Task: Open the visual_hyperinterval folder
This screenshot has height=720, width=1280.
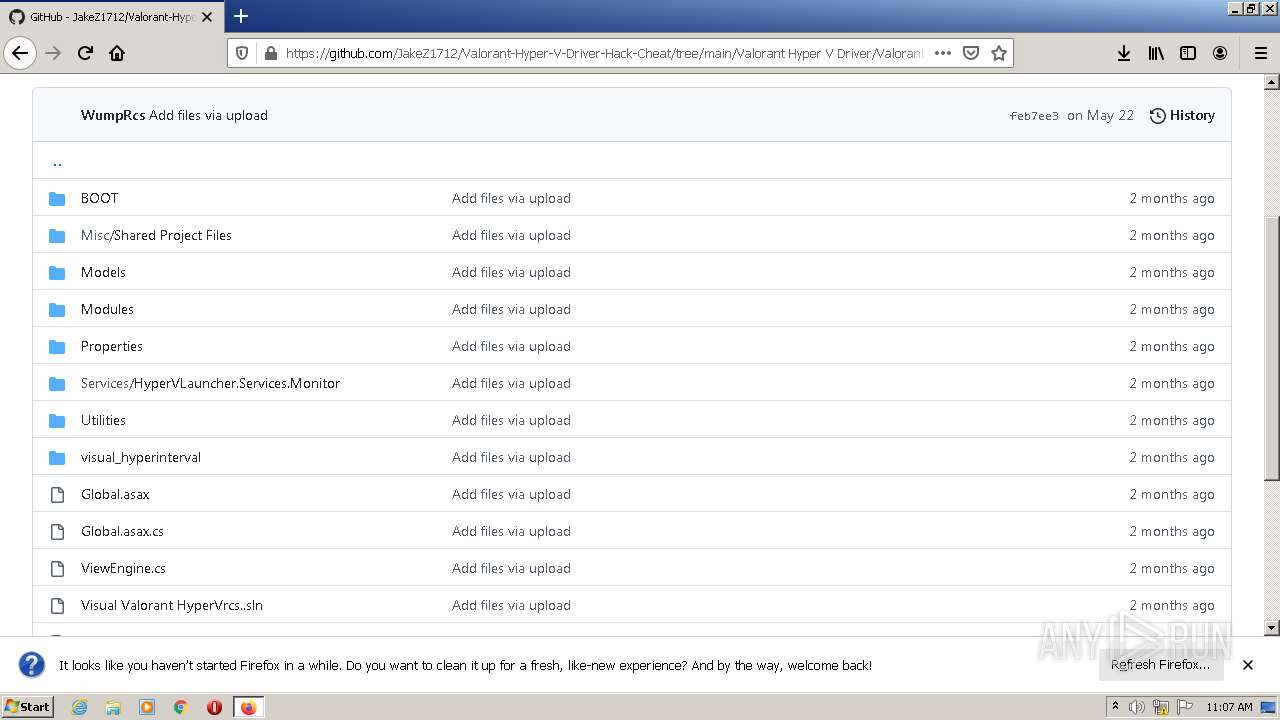Action: [x=141, y=457]
